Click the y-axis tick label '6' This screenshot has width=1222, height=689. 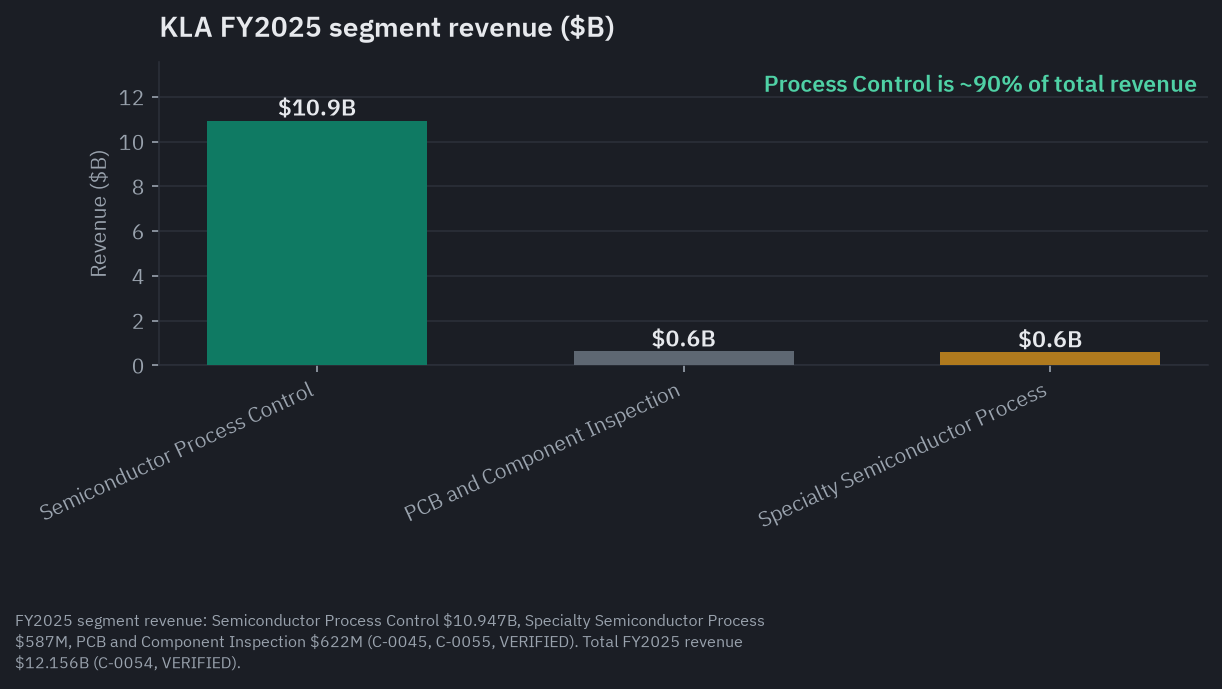pyautogui.click(x=139, y=231)
